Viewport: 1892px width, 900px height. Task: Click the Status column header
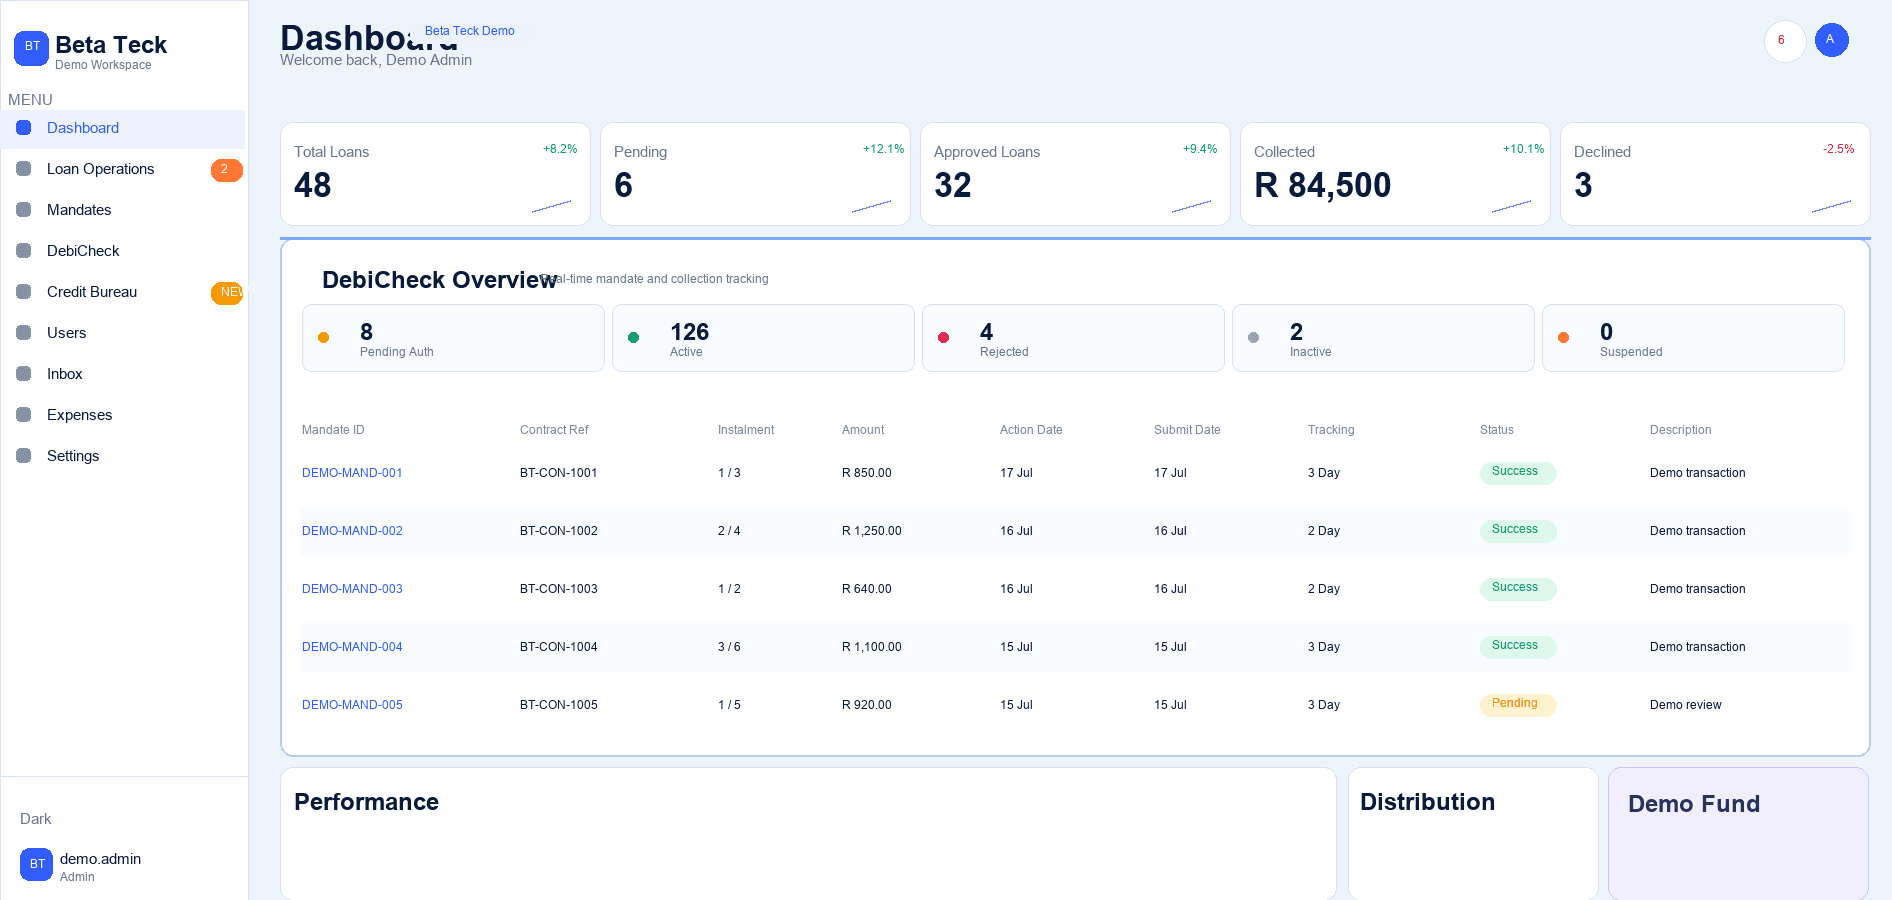pos(1497,430)
